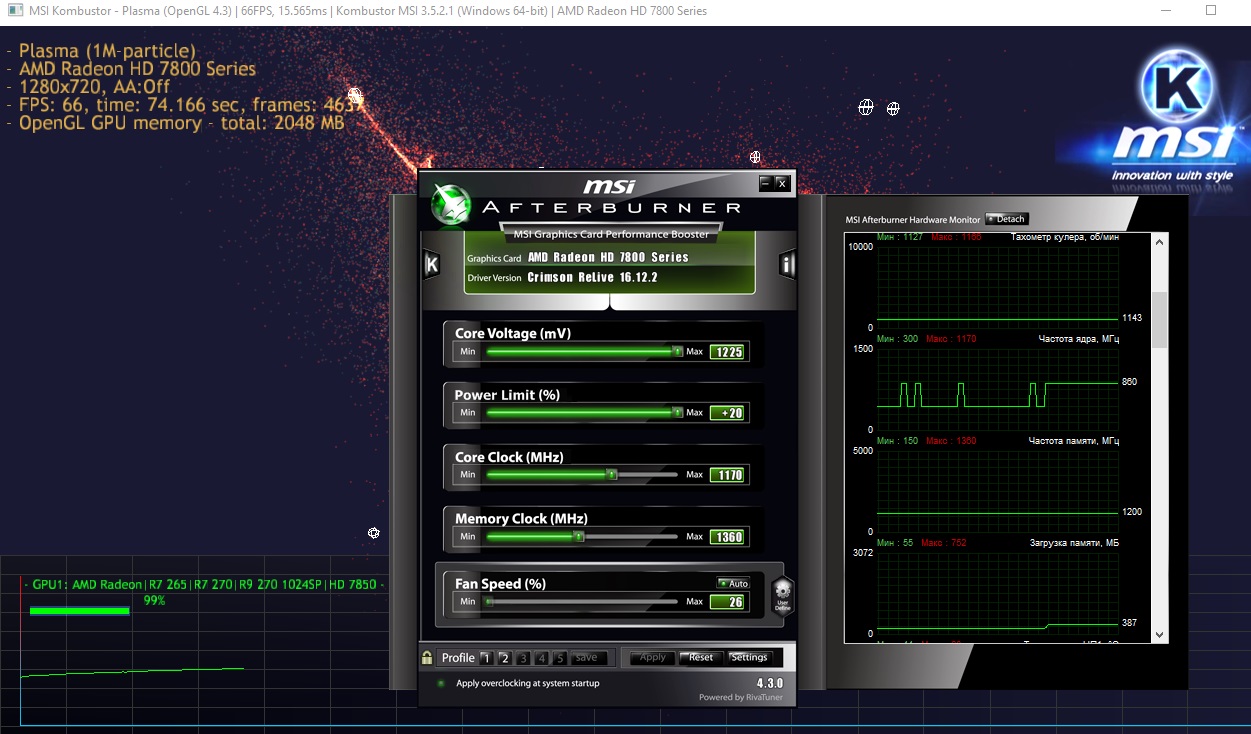Open the info panel via the i icon

(787, 265)
